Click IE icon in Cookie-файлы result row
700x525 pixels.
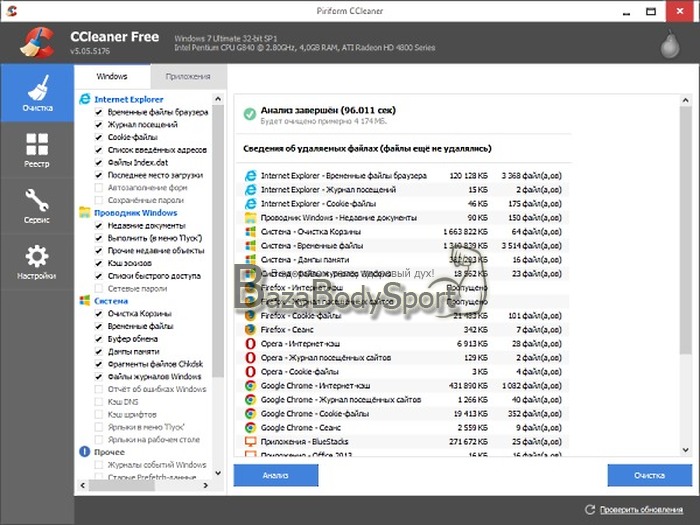(250, 204)
